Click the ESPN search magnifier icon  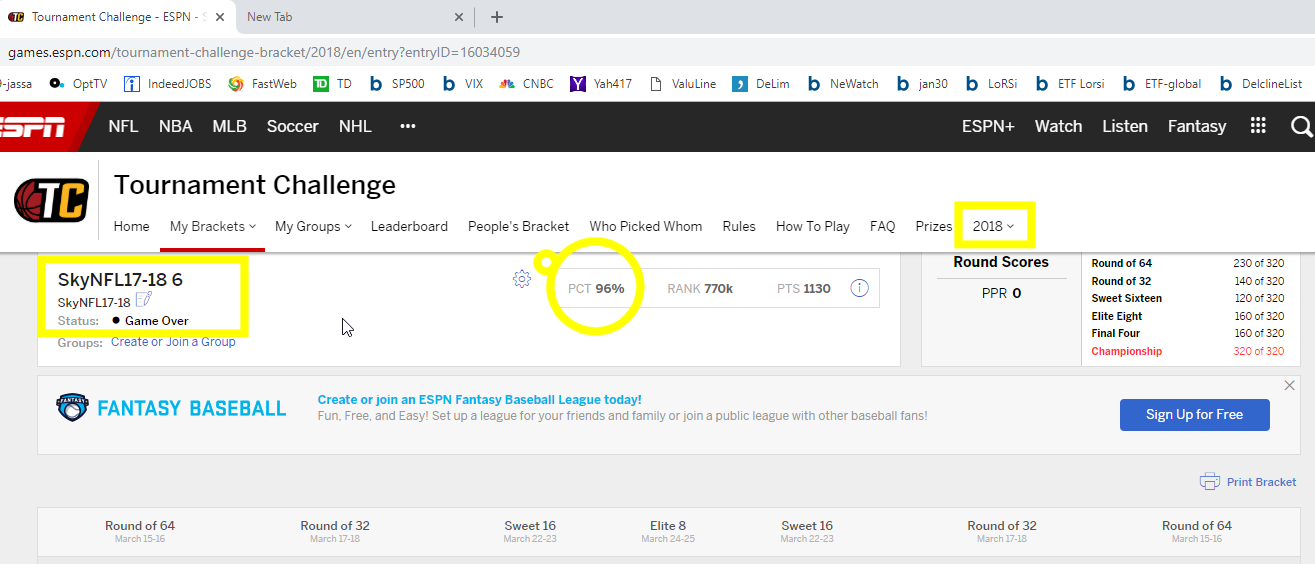point(1300,126)
